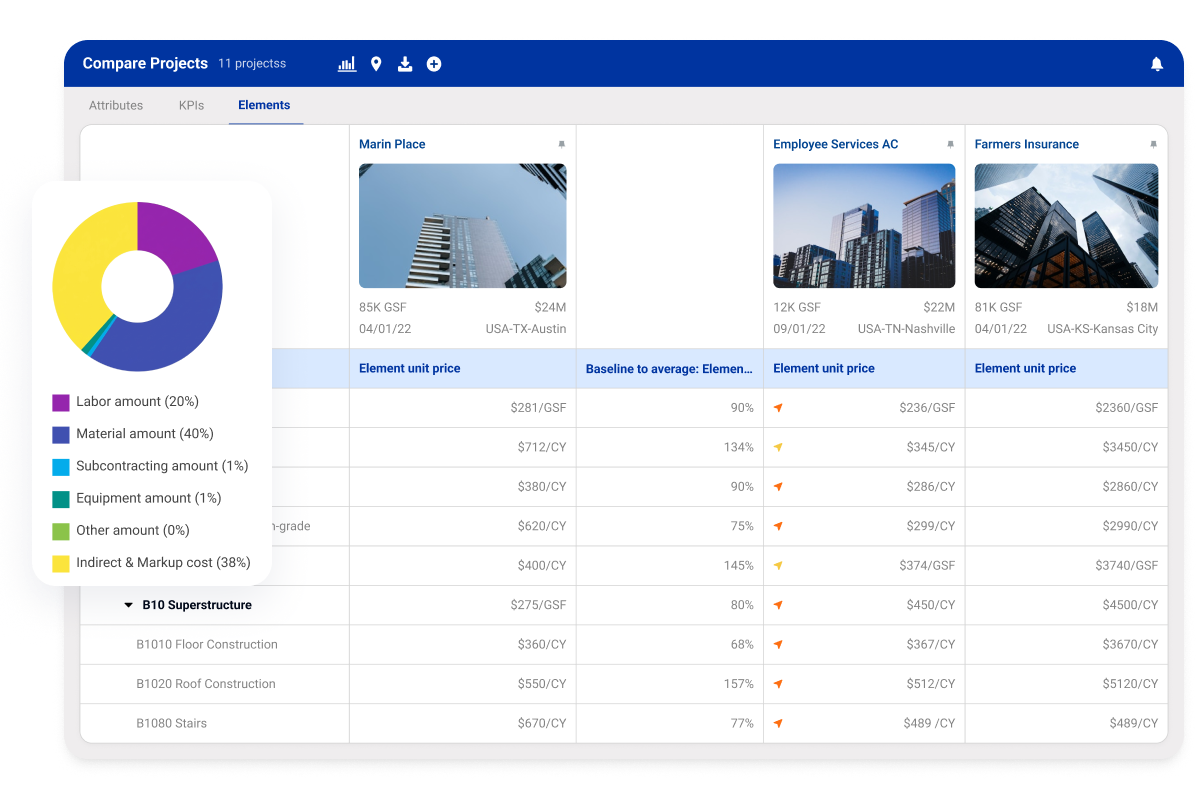
Task: Click the Other amount green swatch
Action: 61,531
